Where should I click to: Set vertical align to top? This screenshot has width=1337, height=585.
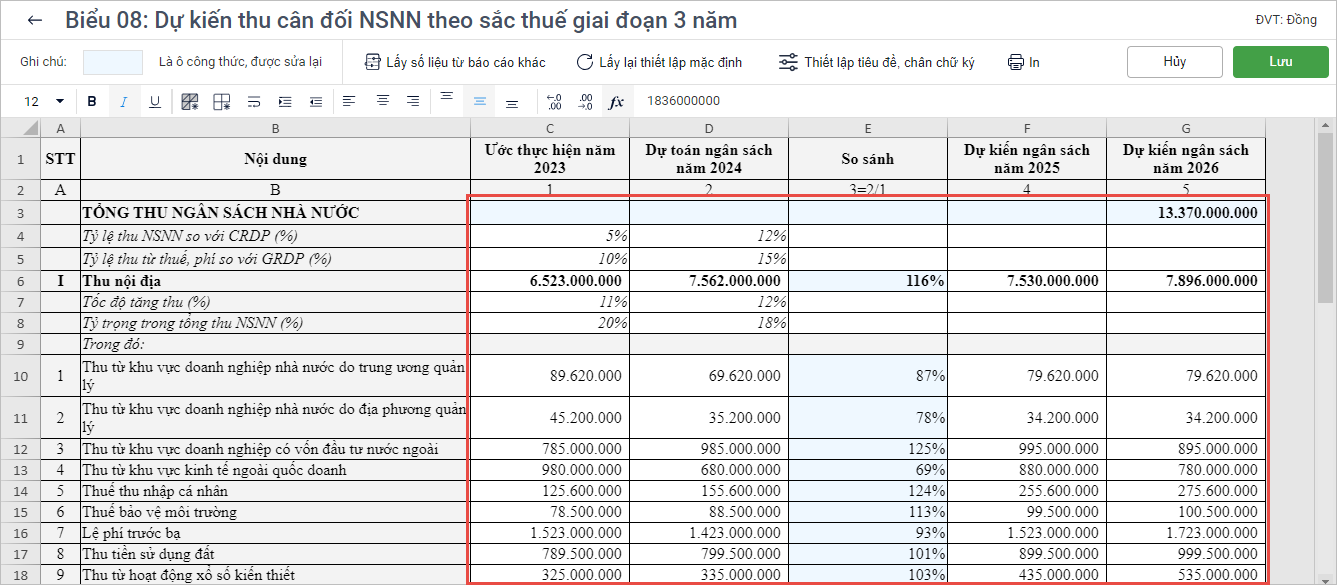coord(447,99)
